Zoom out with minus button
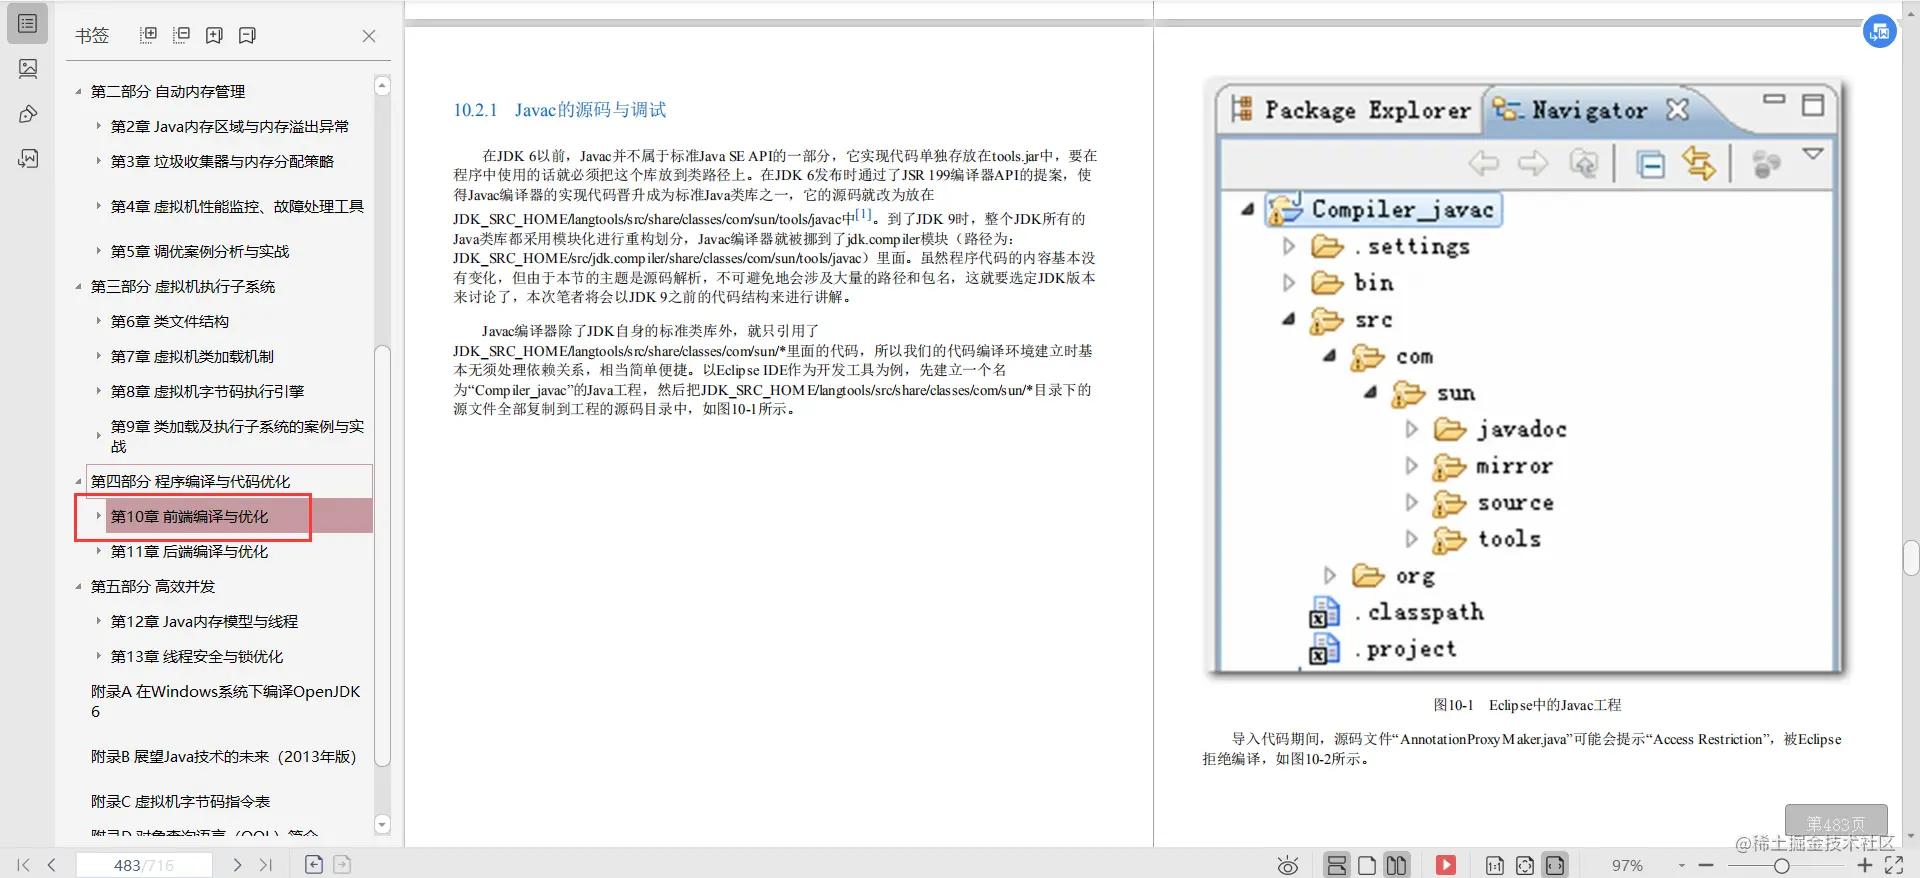Screen dimensions: 1920x878 [x=1706, y=865]
